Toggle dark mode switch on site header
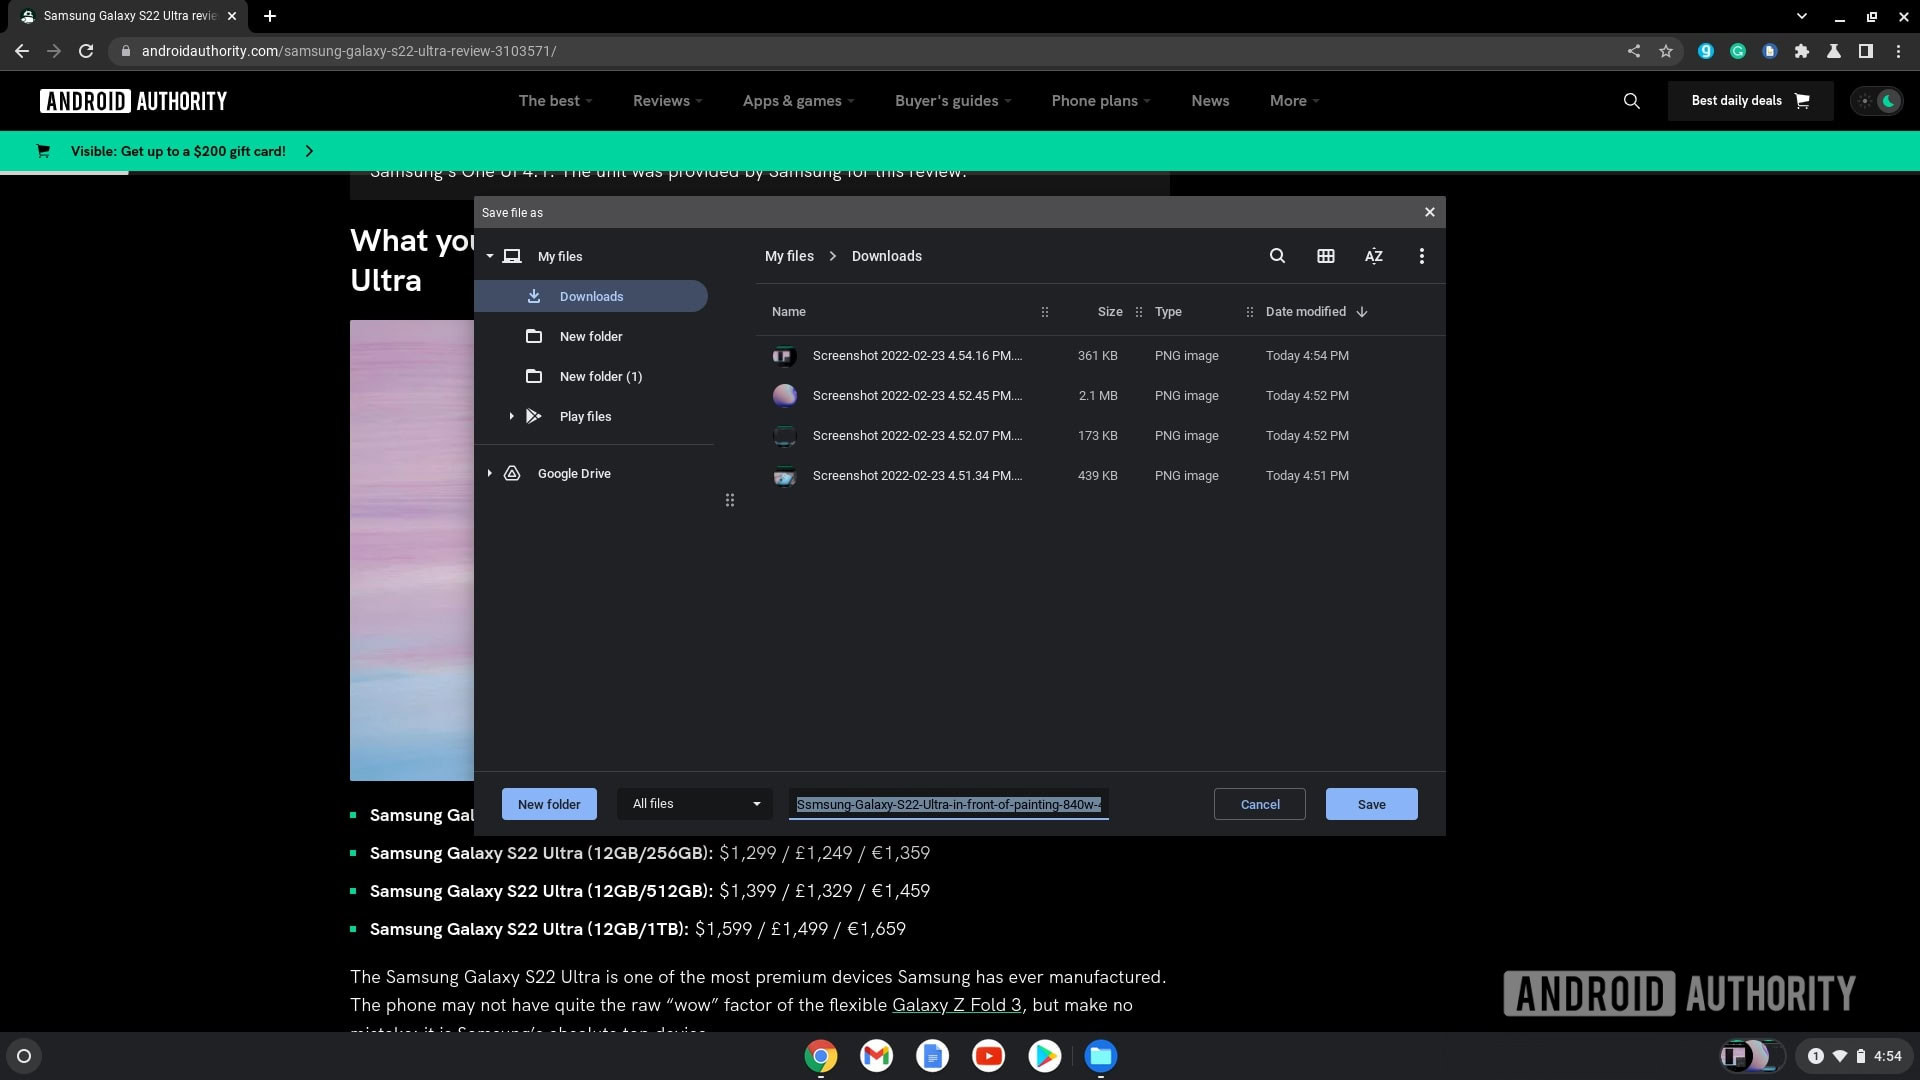The width and height of the screenshot is (1920, 1080). pos(1877,101)
